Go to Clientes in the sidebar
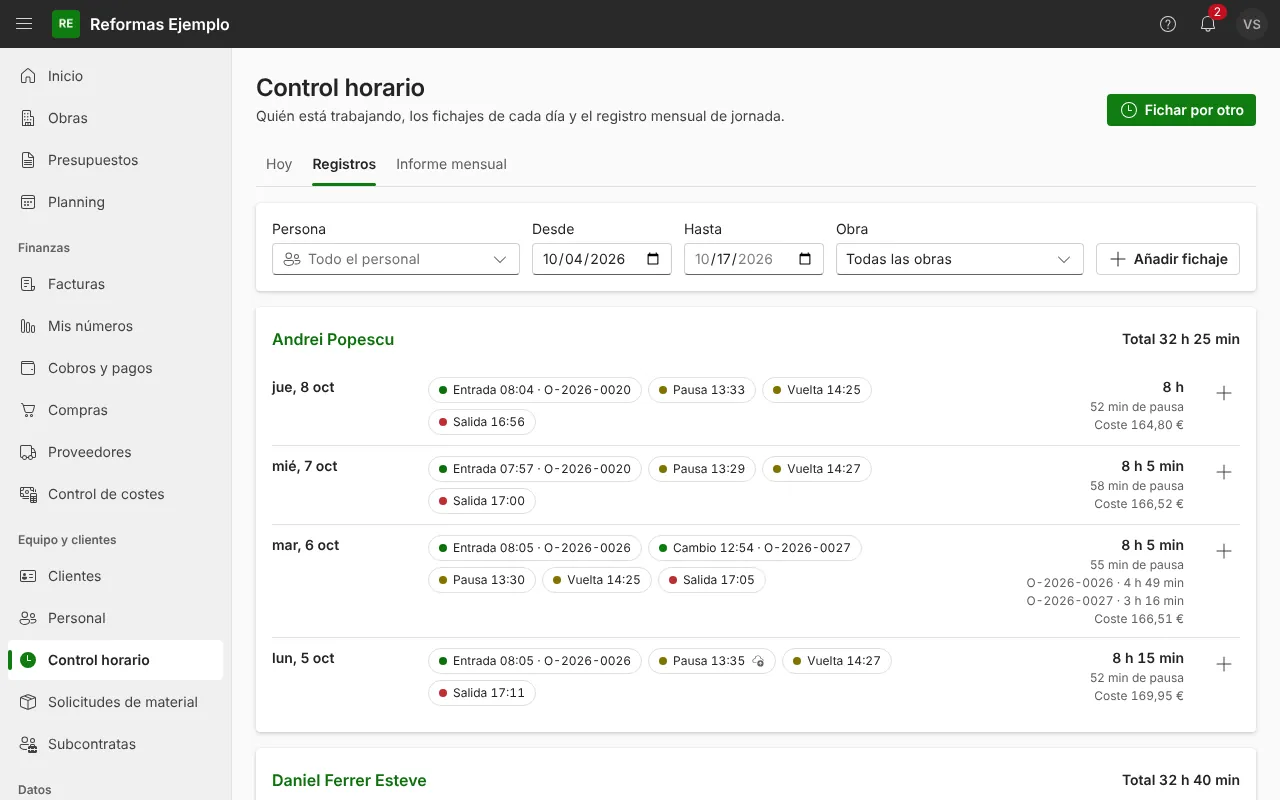This screenshot has width=1280, height=800. 116,576
